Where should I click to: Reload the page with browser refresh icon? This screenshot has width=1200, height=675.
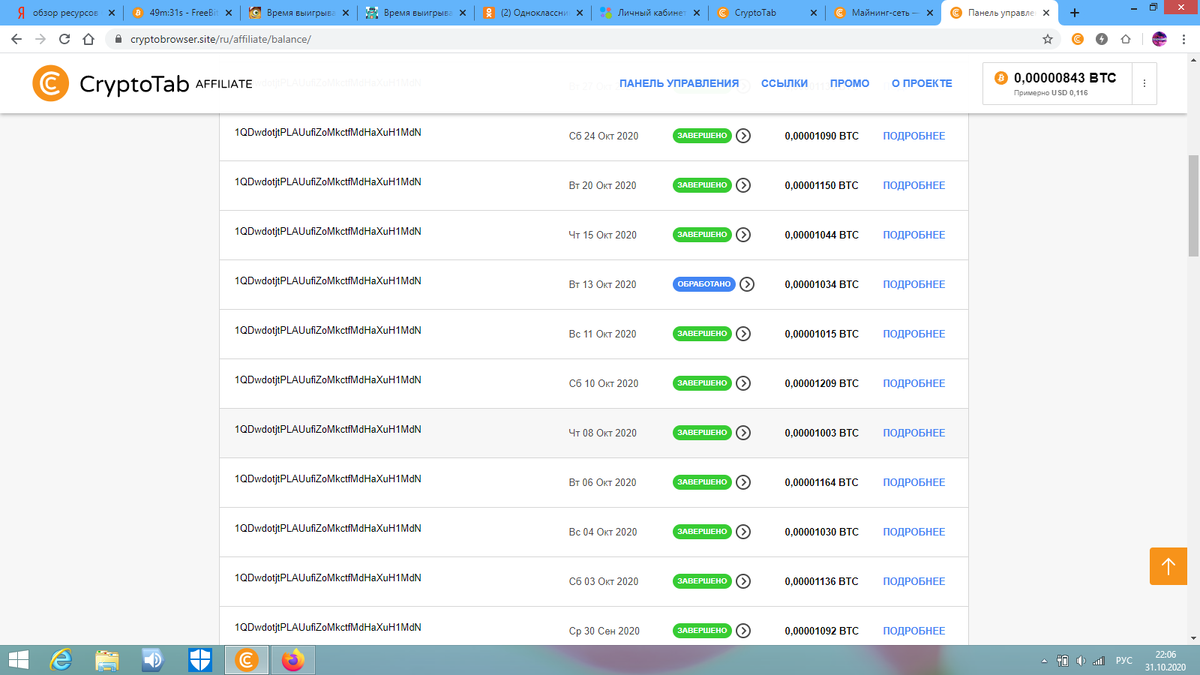point(64,39)
